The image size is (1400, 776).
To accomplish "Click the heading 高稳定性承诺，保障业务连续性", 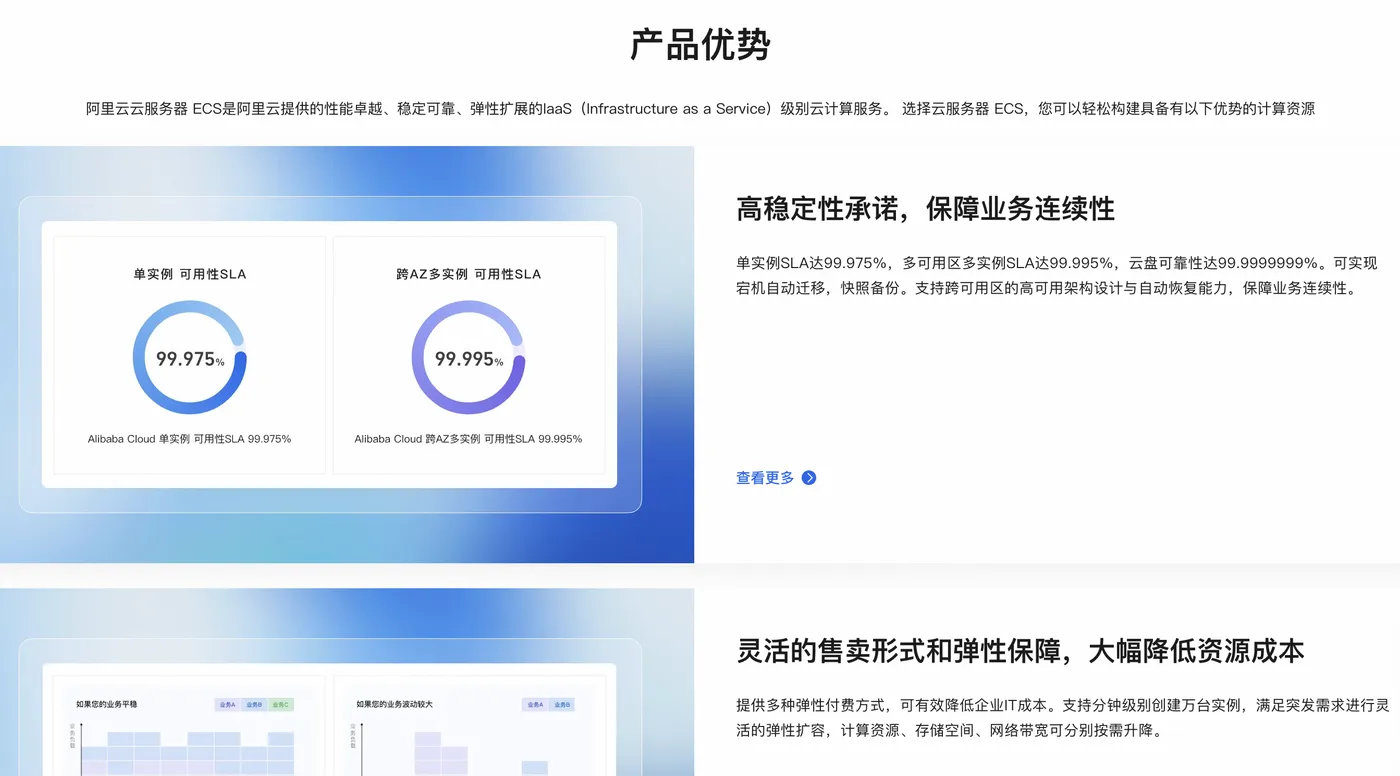I will (x=925, y=209).
